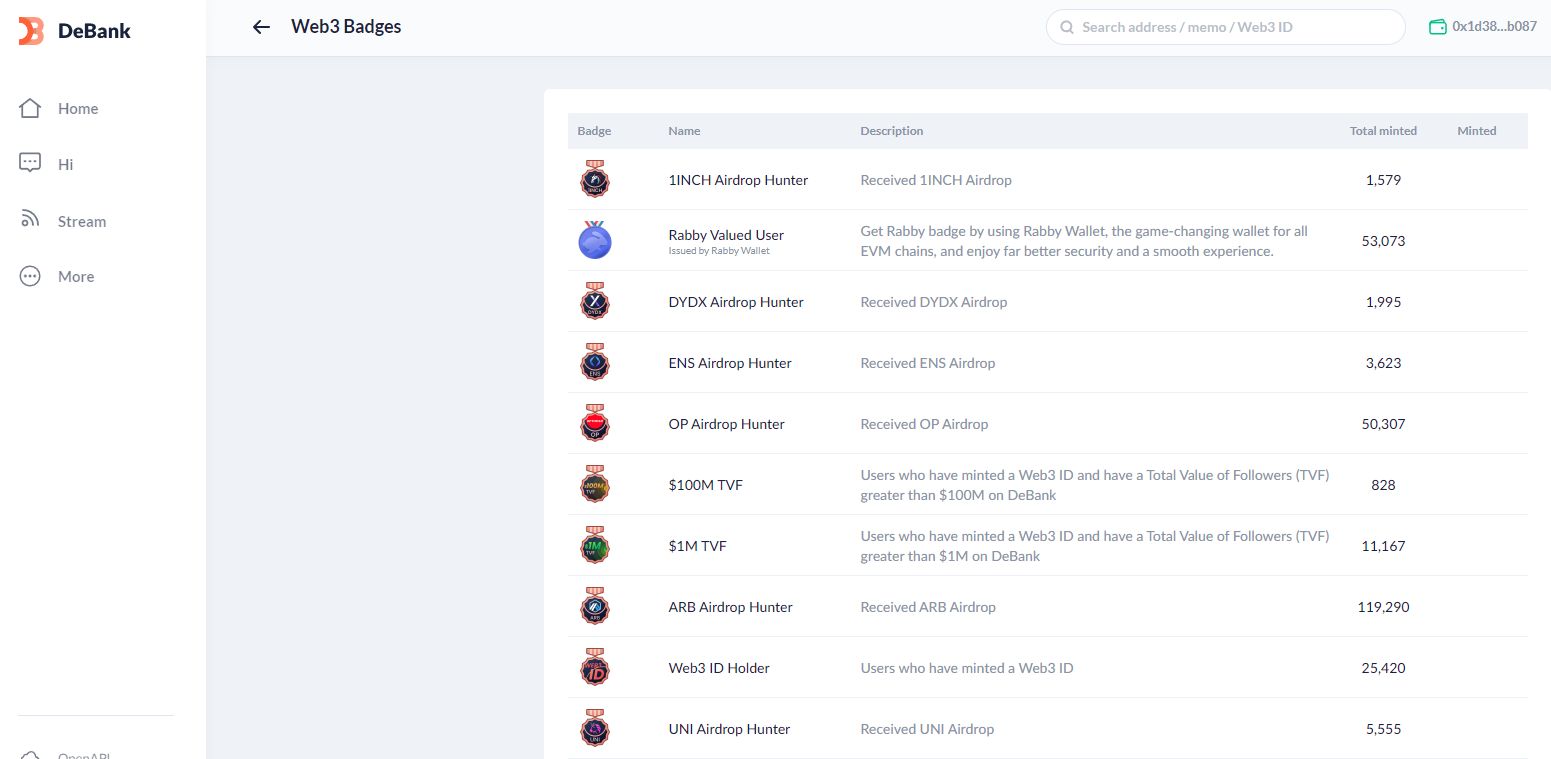The image size is (1551, 759).
Task: Click 'Users who have minted a Web3 ID' description
Action: [967, 668]
